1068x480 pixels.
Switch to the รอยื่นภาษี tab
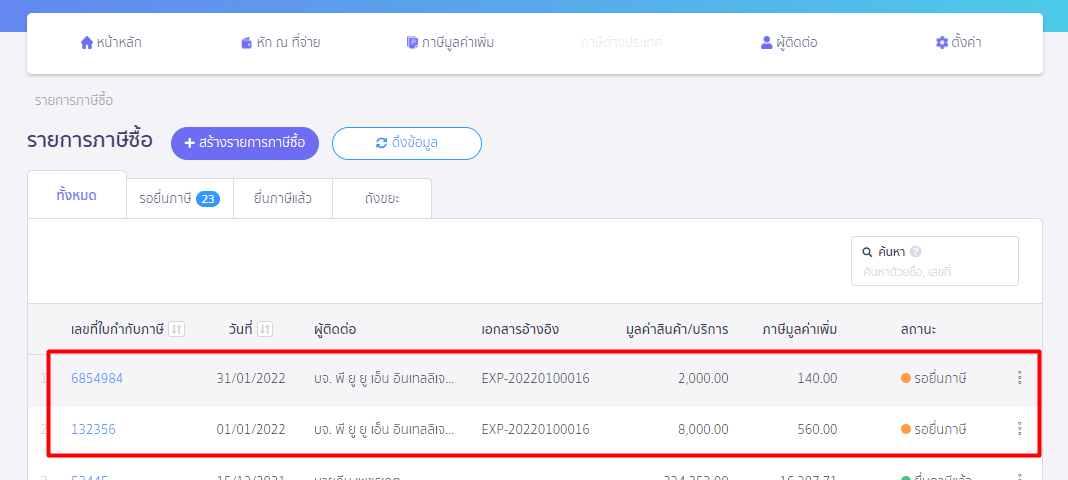tap(180, 199)
